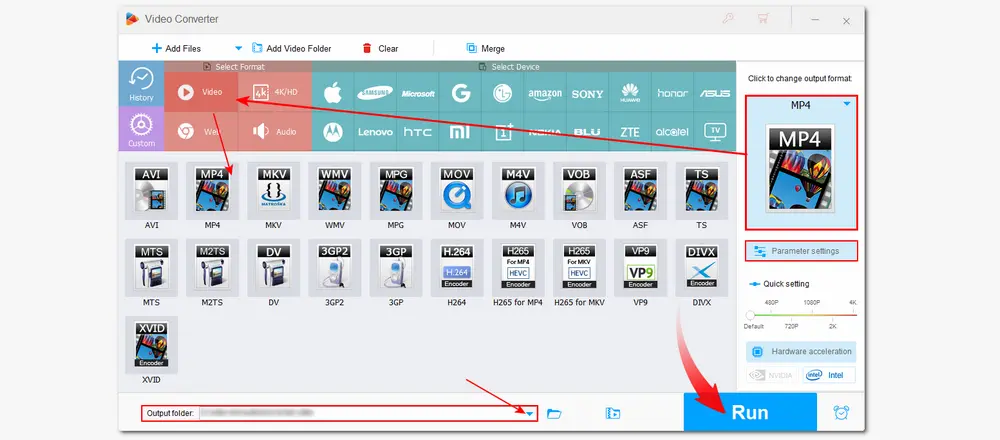Open the TV device category
This screenshot has height=440, width=1000.
click(x=715, y=132)
